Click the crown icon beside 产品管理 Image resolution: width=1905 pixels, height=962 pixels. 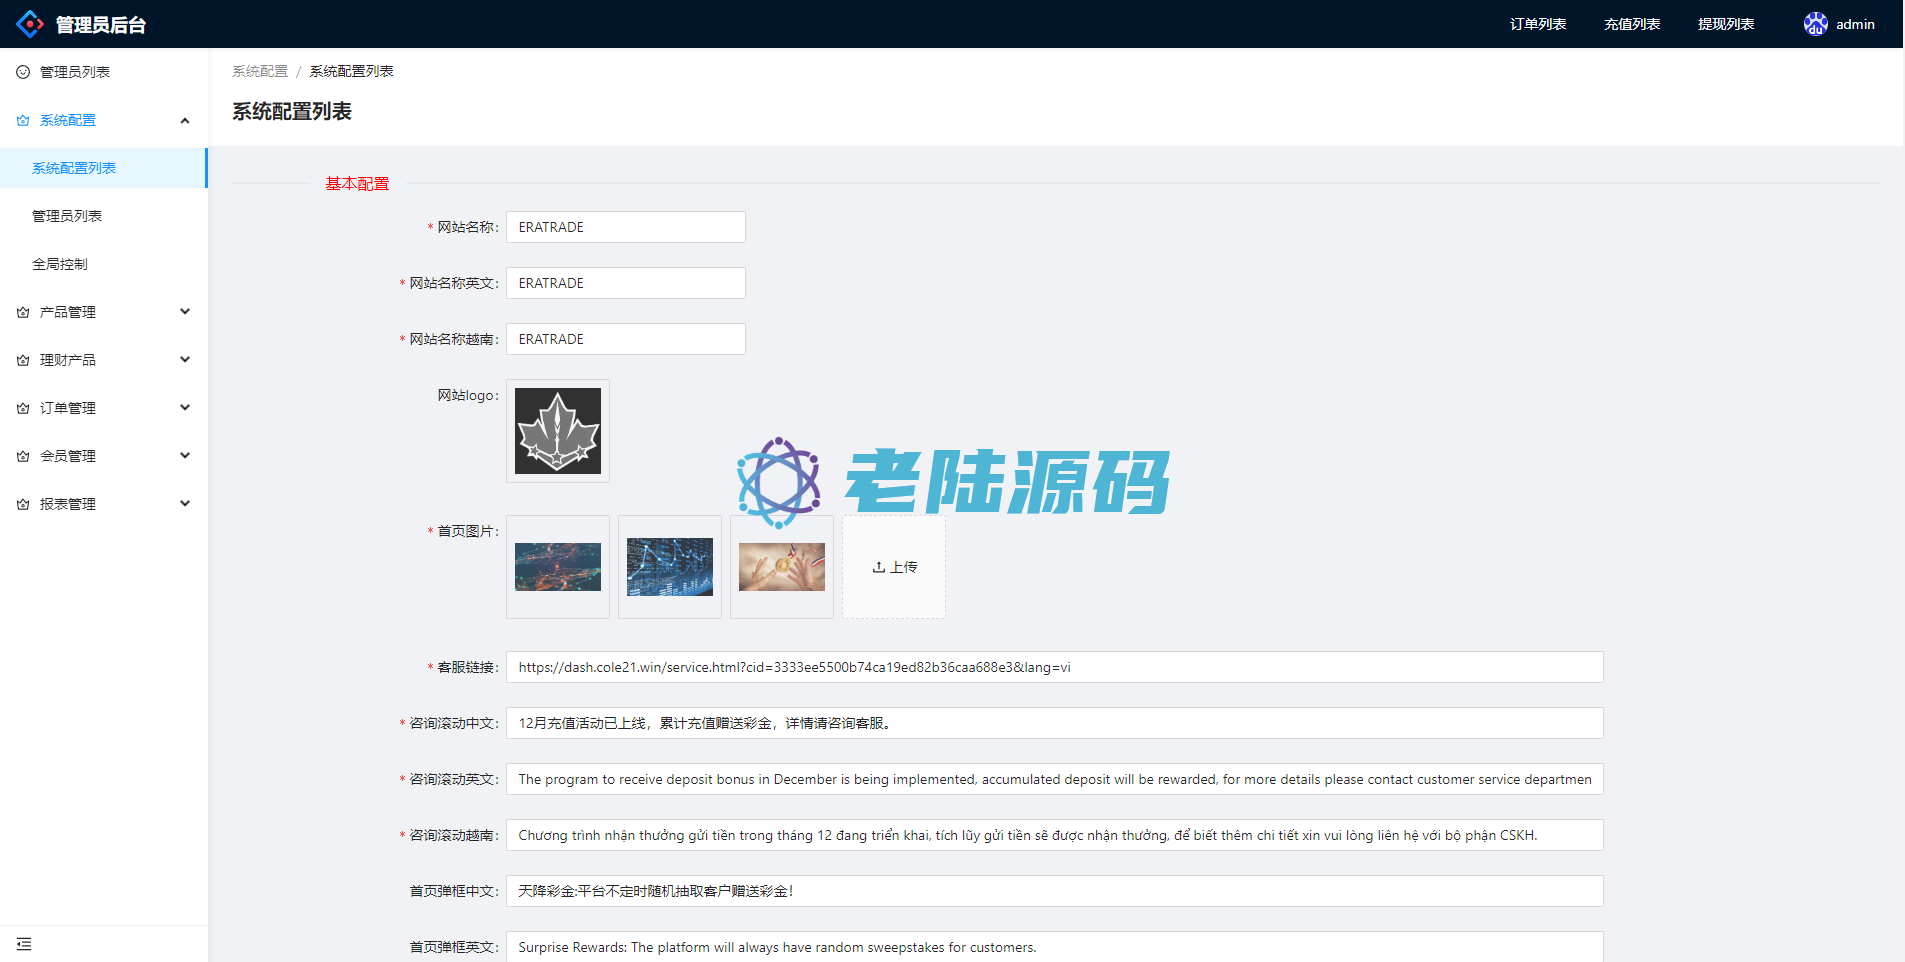[x=23, y=312]
